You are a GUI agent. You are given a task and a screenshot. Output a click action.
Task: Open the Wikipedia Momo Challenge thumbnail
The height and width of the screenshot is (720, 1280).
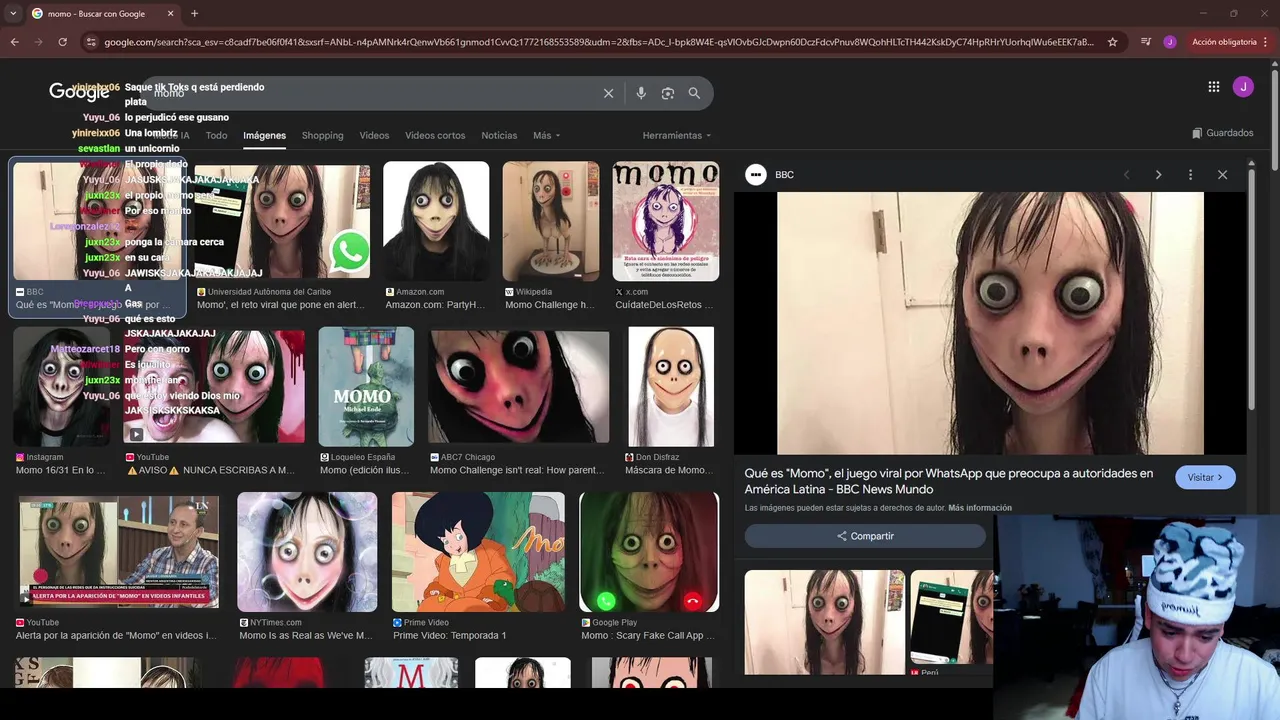[550, 221]
